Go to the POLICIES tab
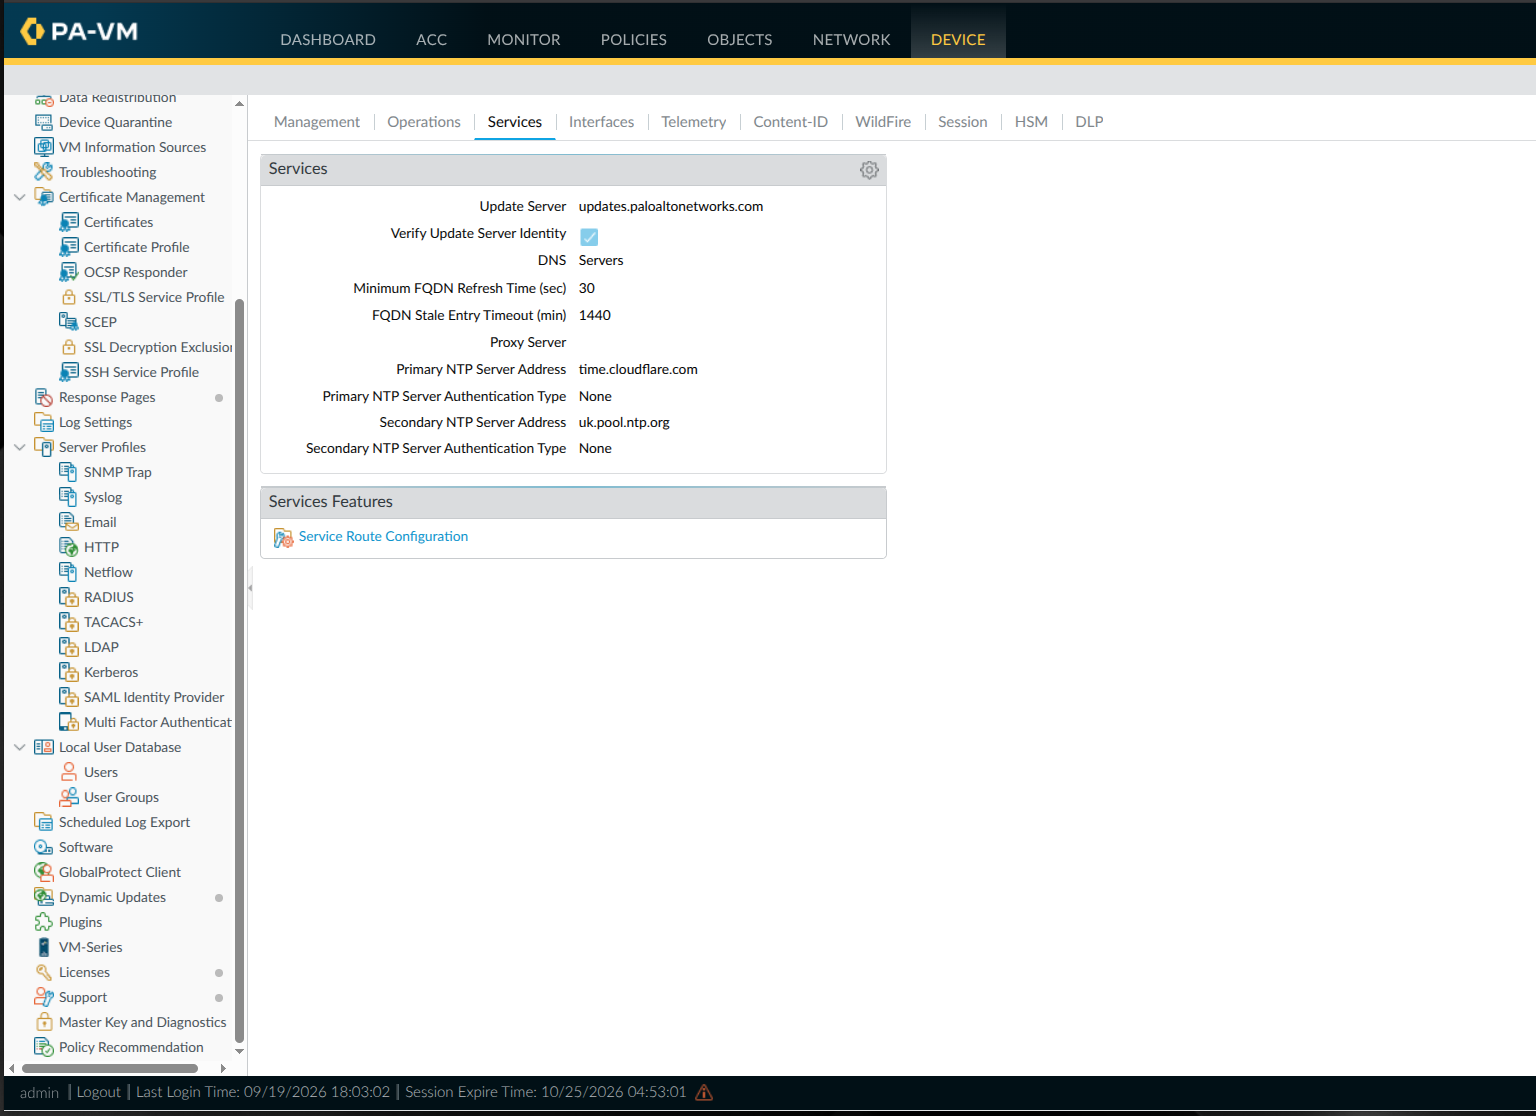 pos(634,39)
